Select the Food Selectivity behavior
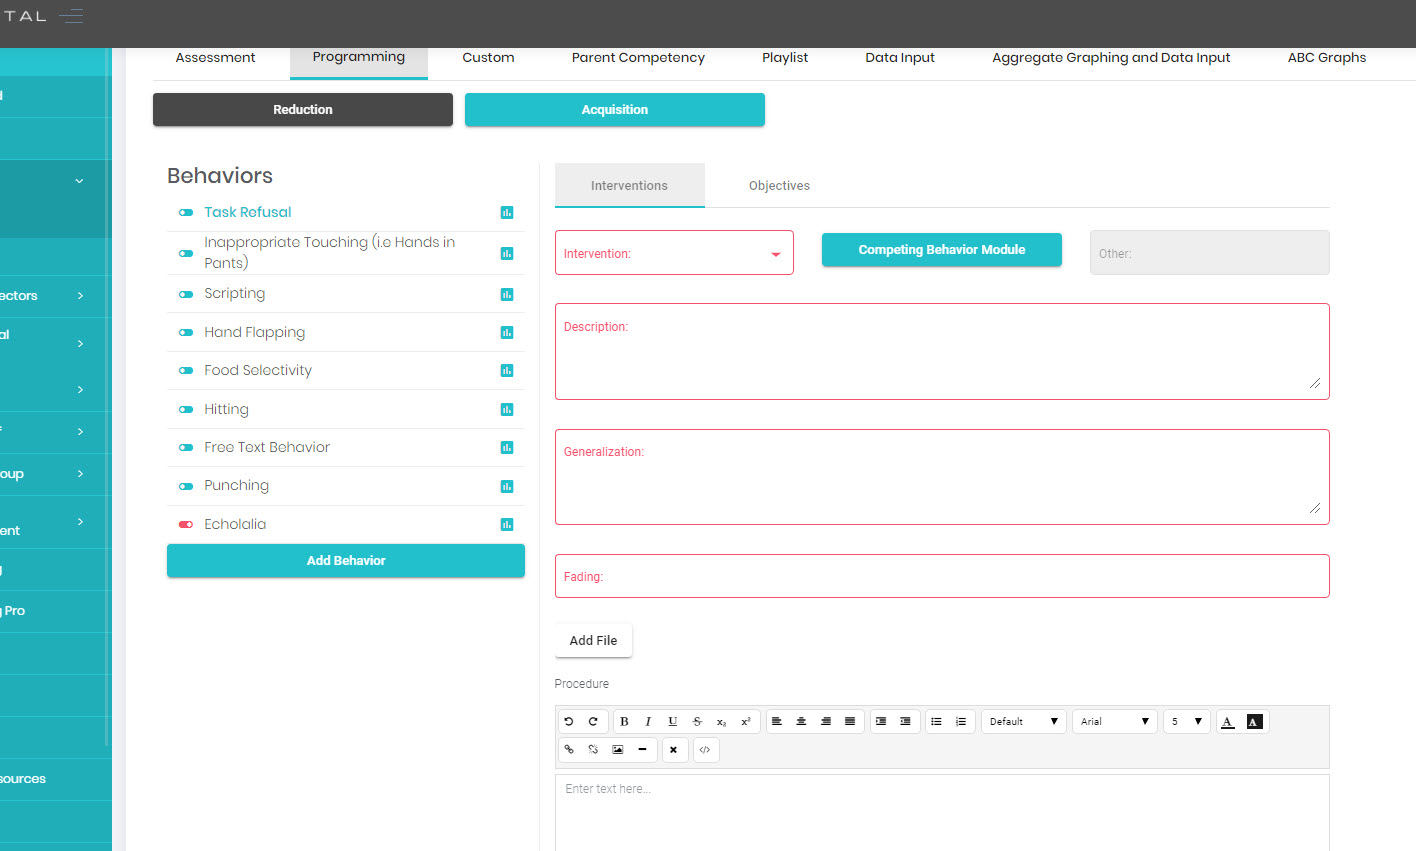1416x851 pixels. tap(258, 370)
